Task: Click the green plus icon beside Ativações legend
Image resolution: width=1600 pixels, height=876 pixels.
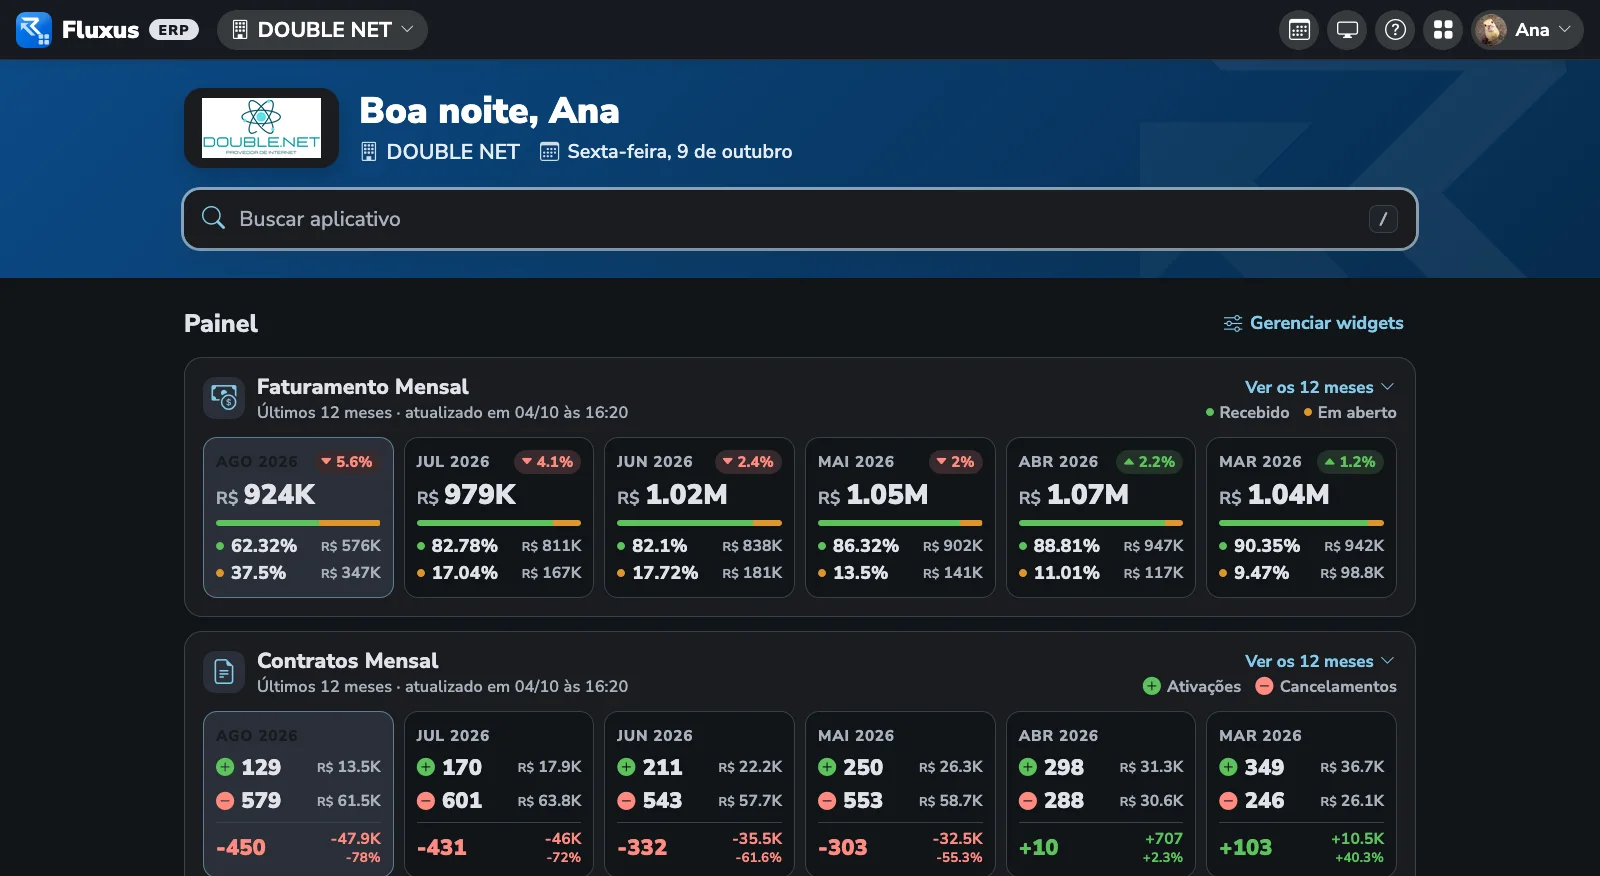Action: point(1152,686)
